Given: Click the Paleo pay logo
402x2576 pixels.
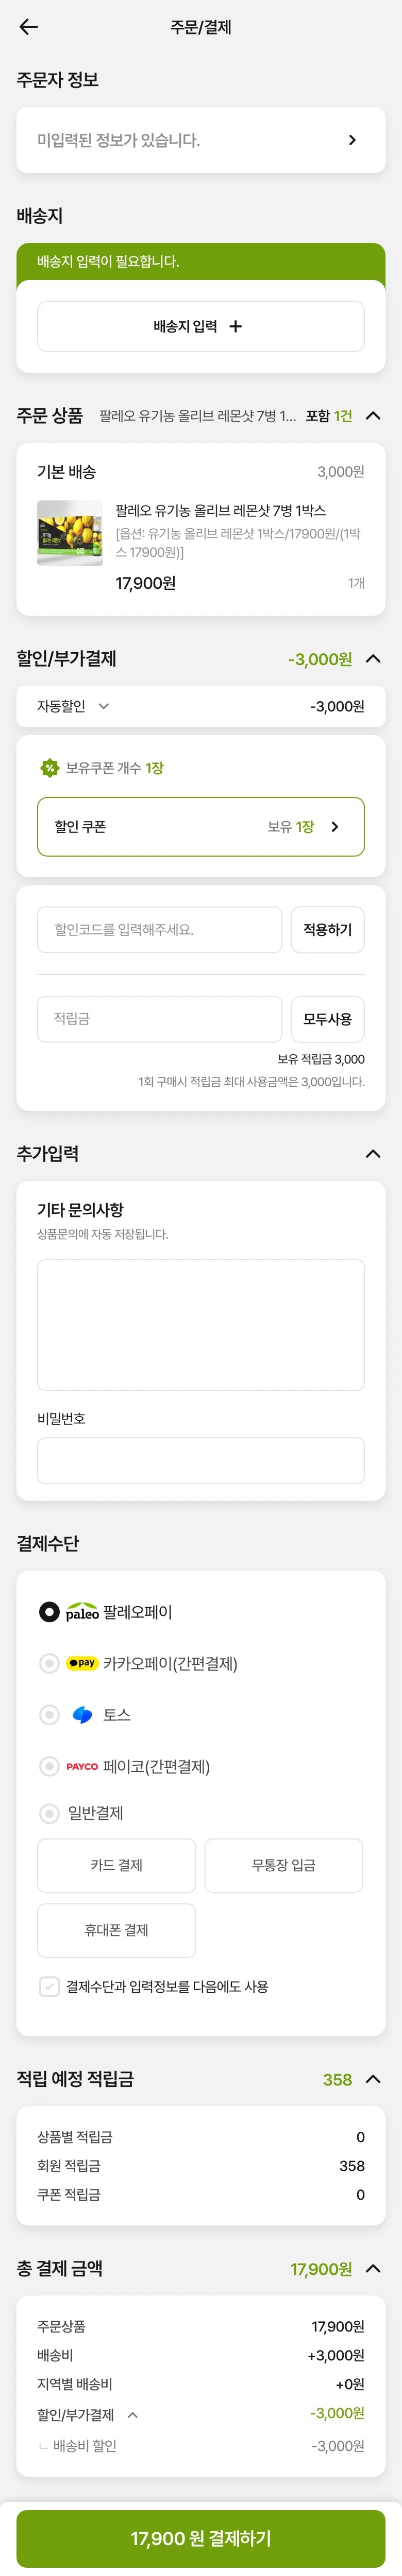Looking at the screenshot, I should tap(82, 1612).
